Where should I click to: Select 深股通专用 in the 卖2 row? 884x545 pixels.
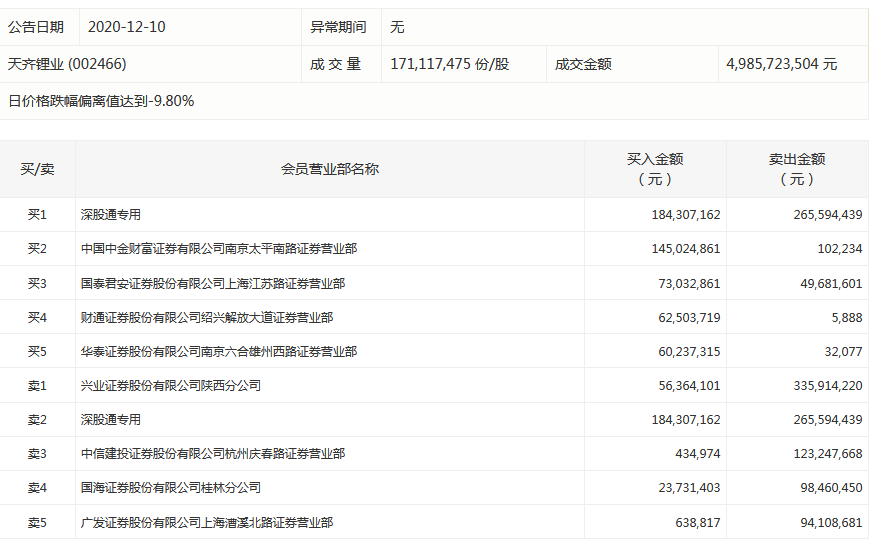(x=110, y=420)
